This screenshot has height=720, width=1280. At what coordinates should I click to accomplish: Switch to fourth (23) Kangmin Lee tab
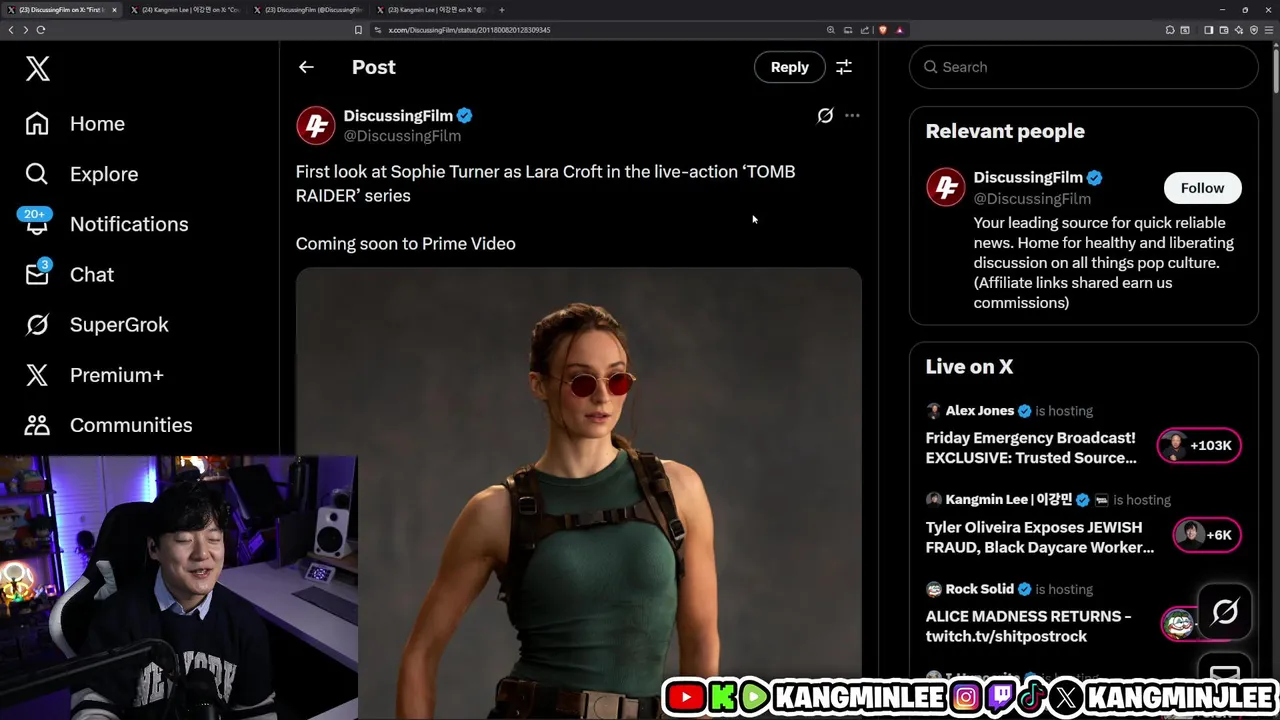[x=432, y=10]
